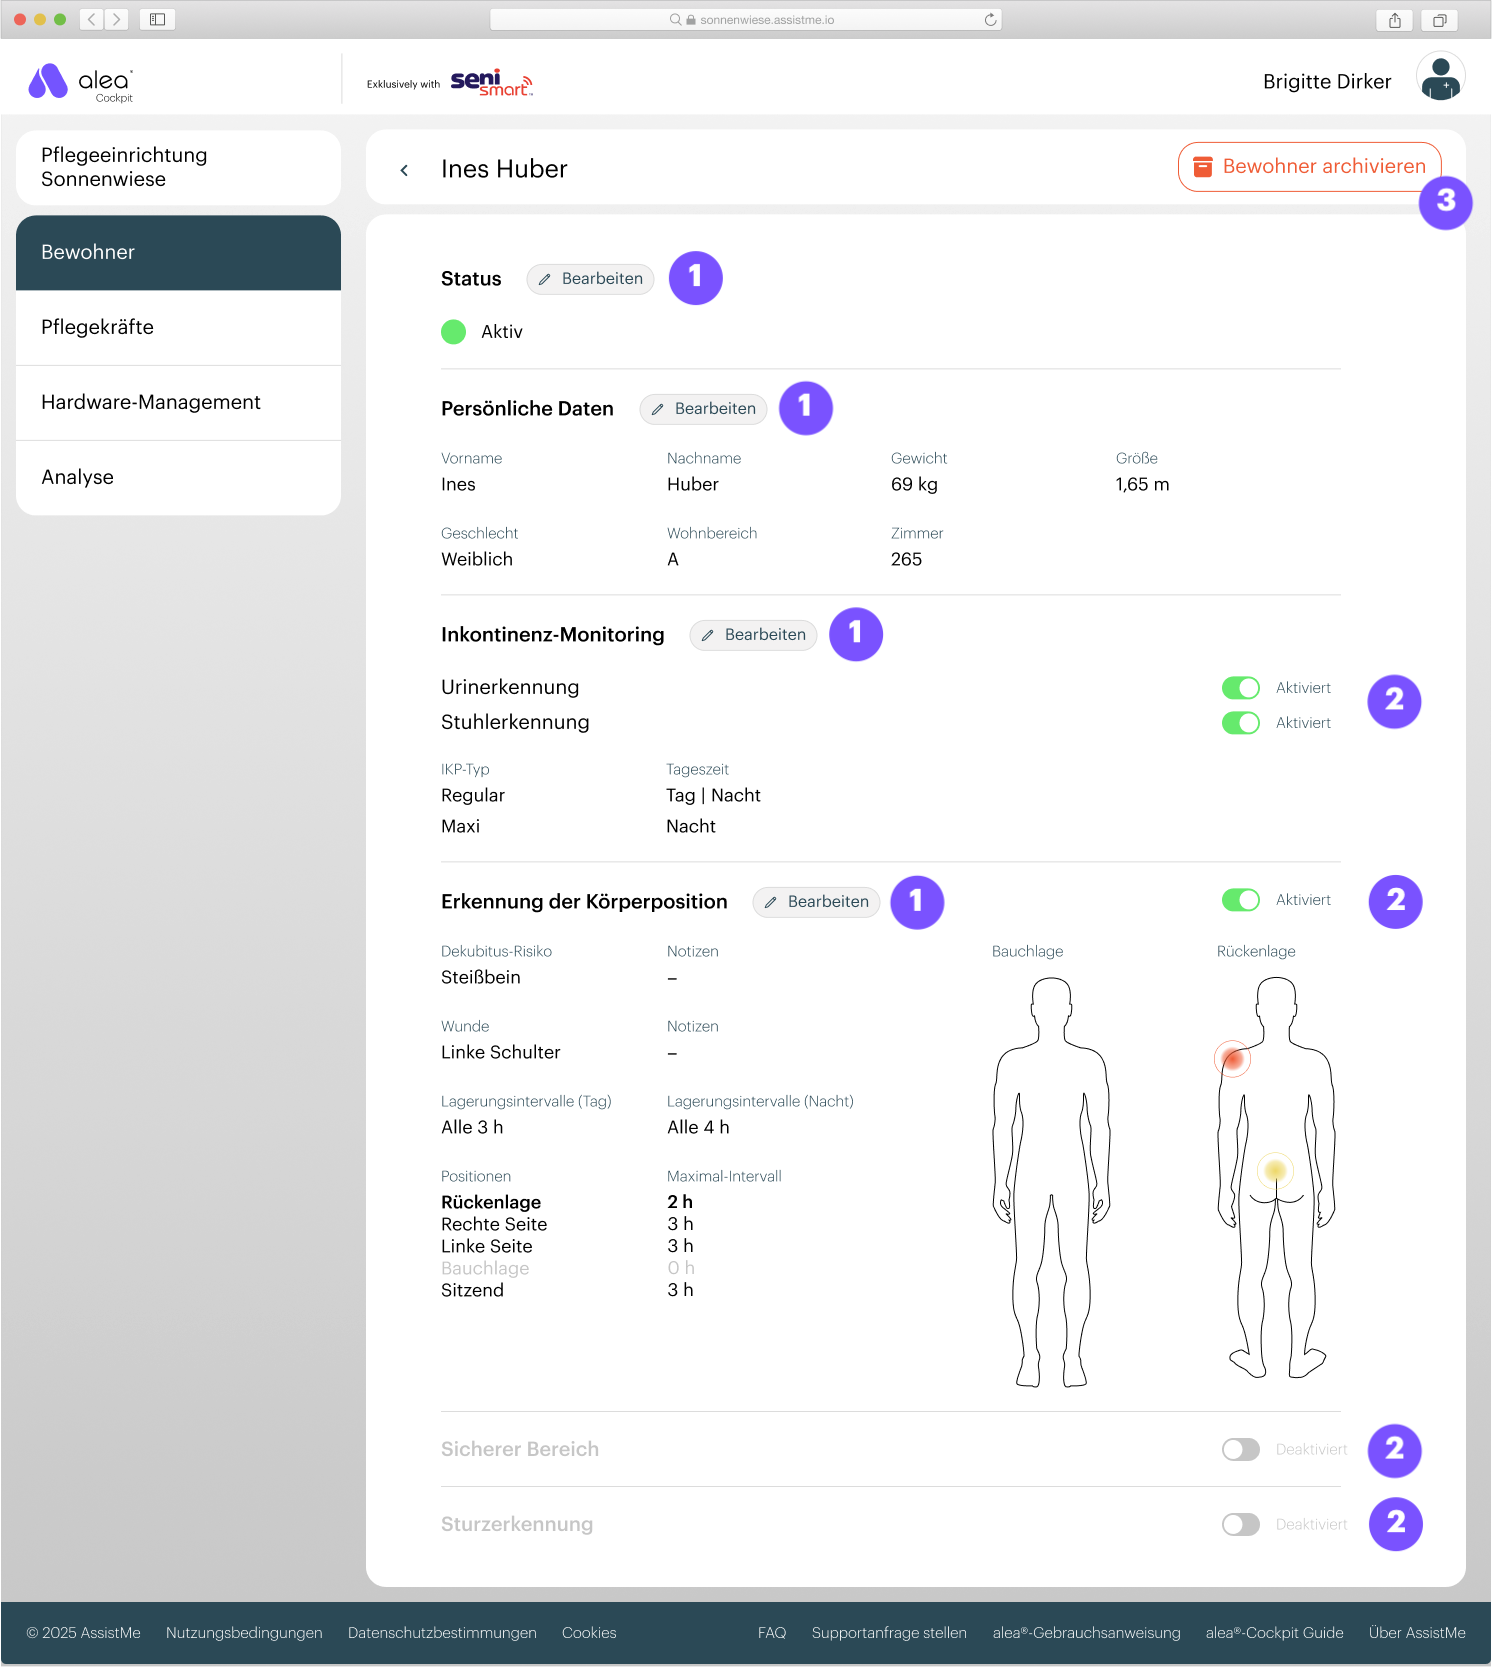This screenshot has width=1492, height=1667.
Task: Toggle the browser sidebar icon
Action: point(157,20)
